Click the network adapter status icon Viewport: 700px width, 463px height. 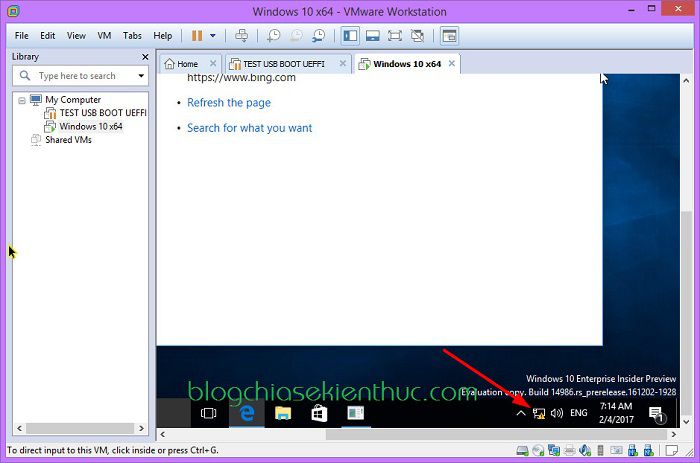click(554, 450)
